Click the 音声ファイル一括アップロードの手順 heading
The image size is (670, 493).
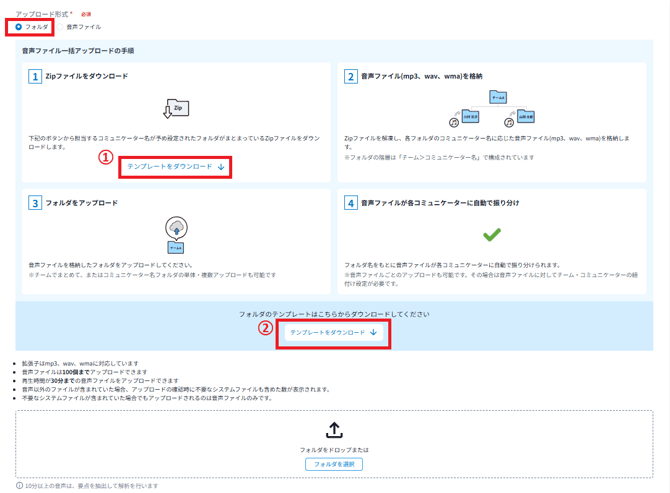tap(78, 50)
